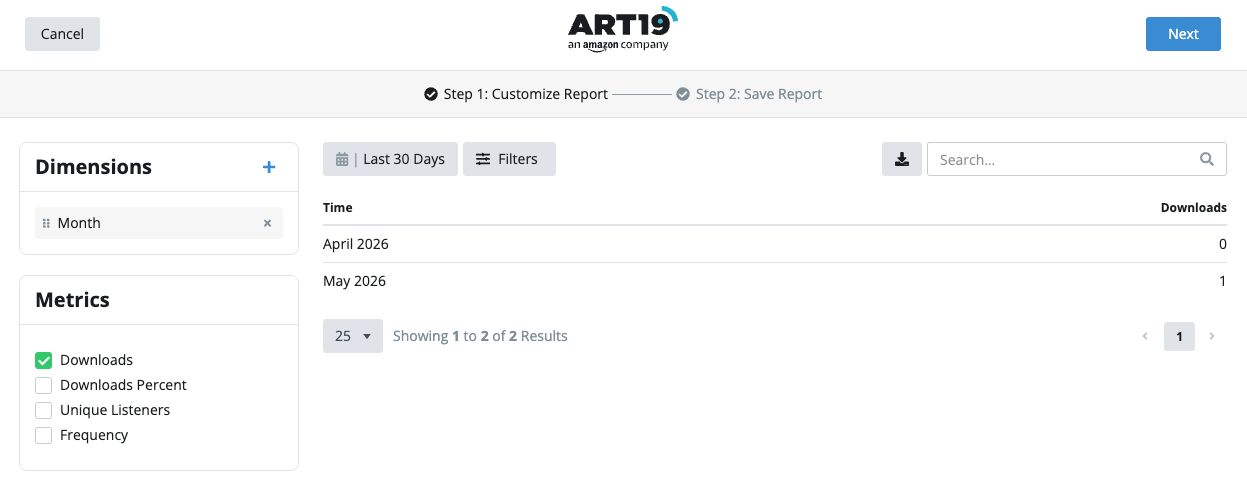Image resolution: width=1247 pixels, height=487 pixels.
Task: Toggle the Downloads metric checkbox
Action: coord(43,360)
